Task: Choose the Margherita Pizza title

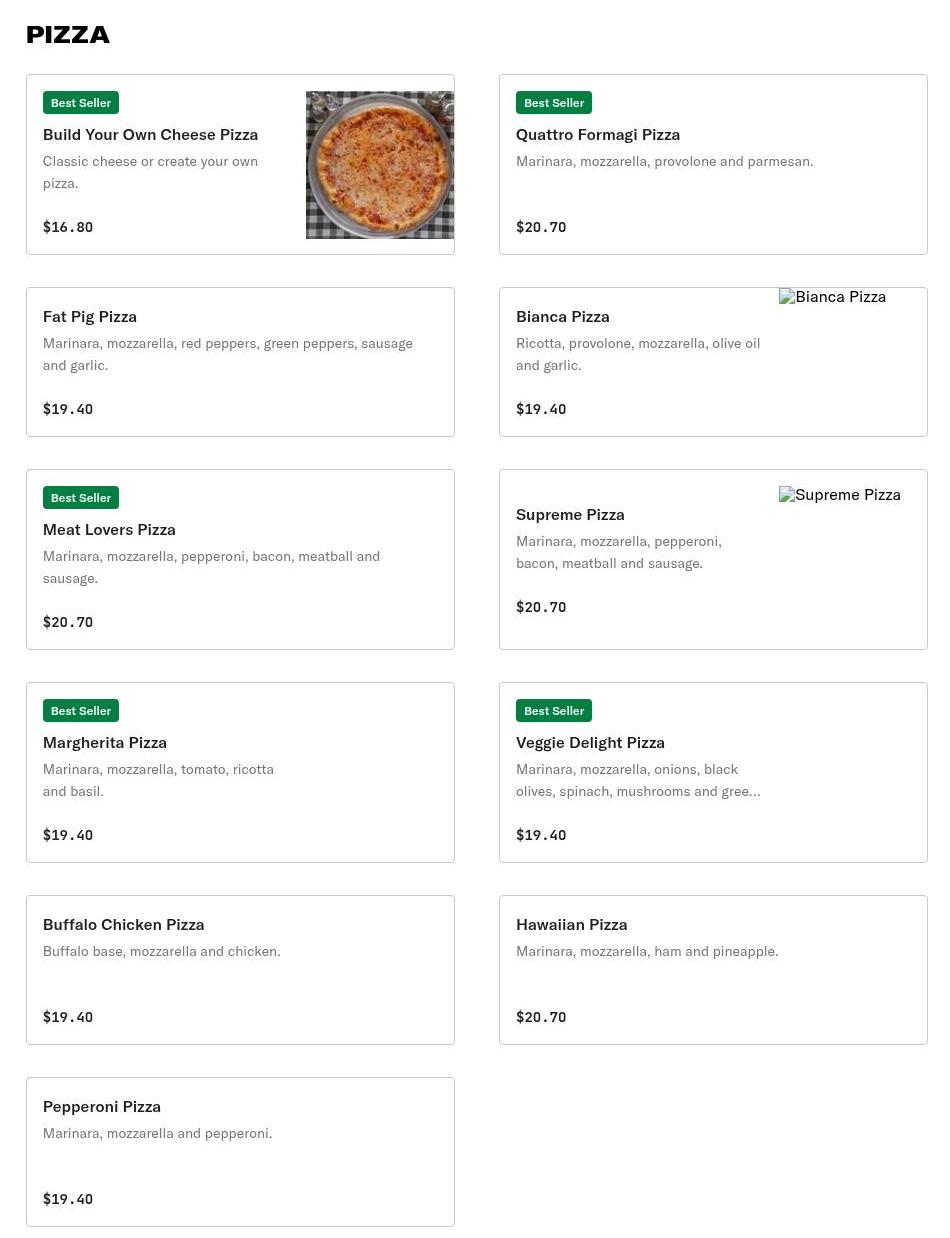Action: pos(105,742)
